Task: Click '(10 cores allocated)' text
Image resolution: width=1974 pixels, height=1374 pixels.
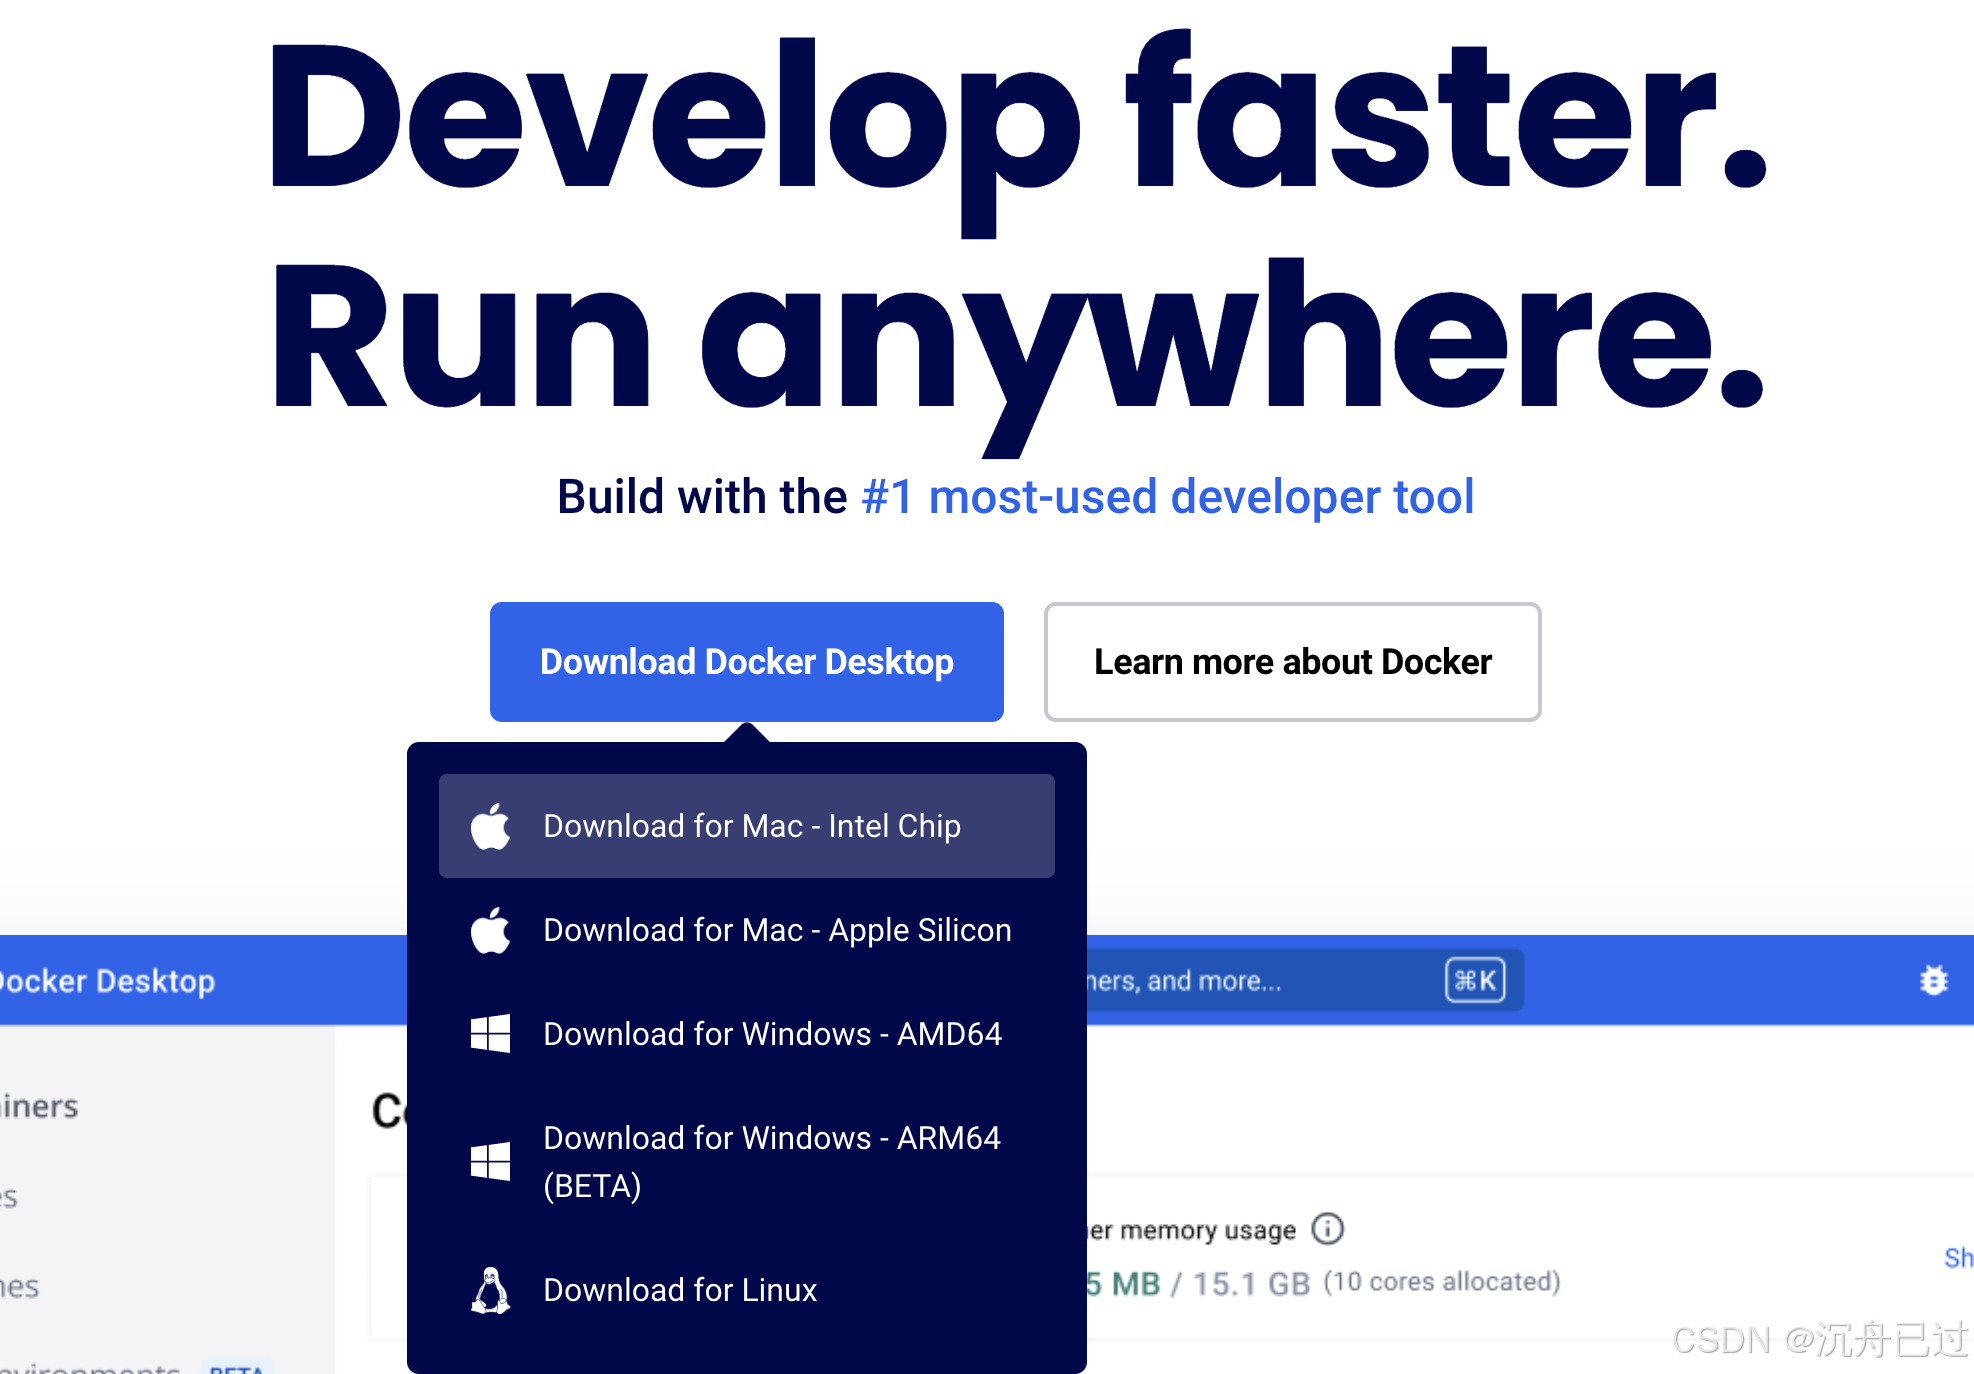Action: coord(1442,1282)
